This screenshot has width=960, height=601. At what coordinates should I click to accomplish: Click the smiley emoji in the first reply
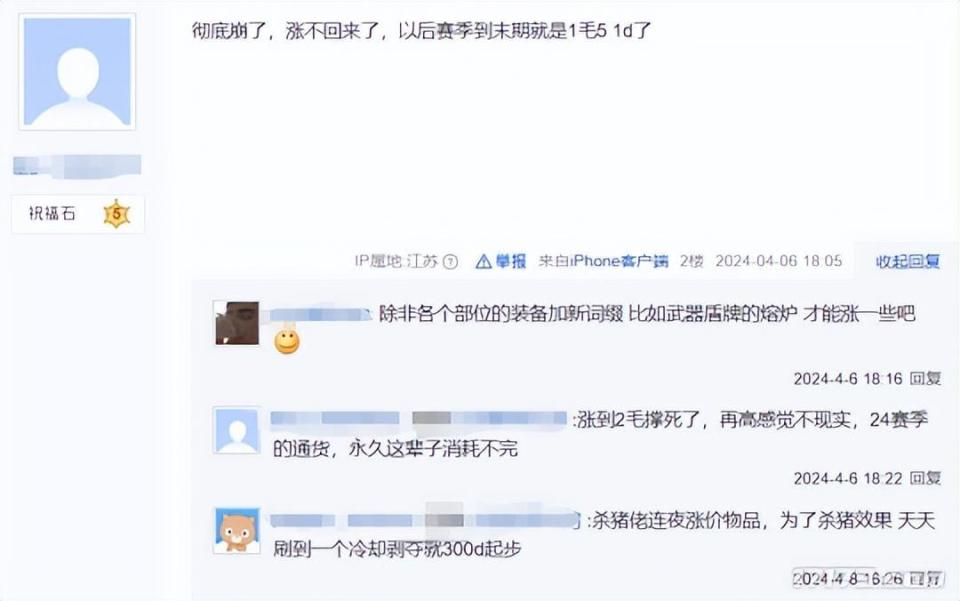point(287,342)
